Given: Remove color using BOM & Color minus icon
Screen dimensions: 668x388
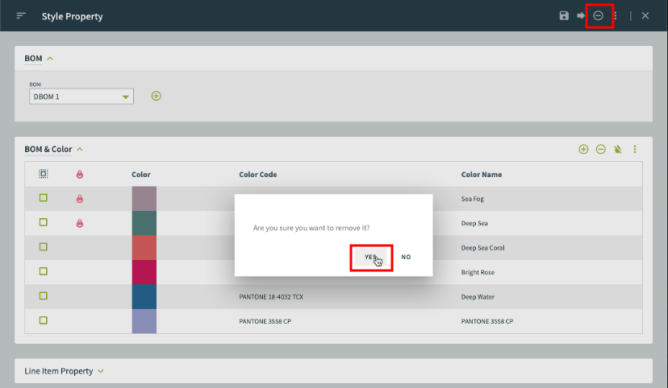Looking at the screenshot, I should [601, 149].
